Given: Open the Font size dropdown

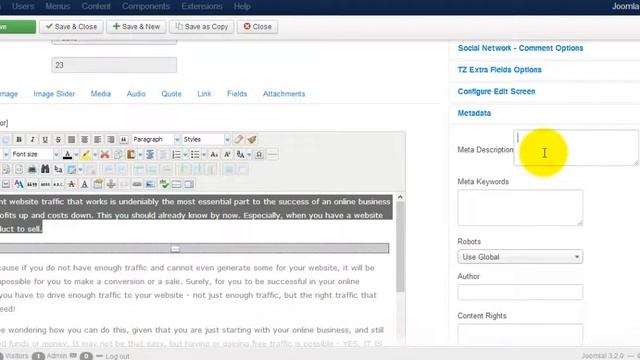Looking at the screenshot, I should click(x=35, y=154).
